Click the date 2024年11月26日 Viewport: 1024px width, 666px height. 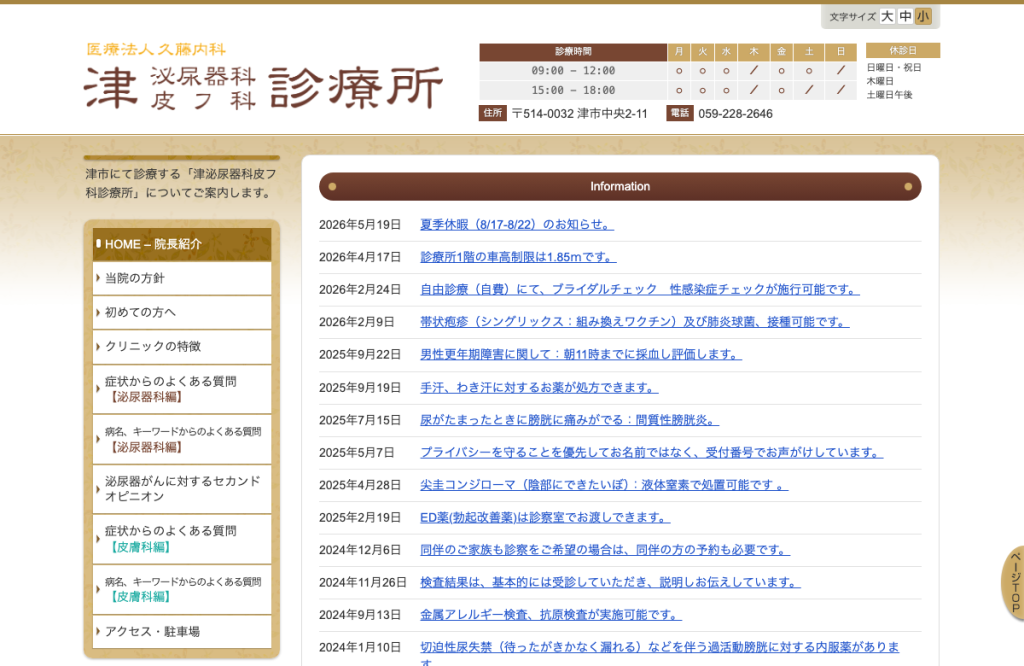[x=363, y=582]
